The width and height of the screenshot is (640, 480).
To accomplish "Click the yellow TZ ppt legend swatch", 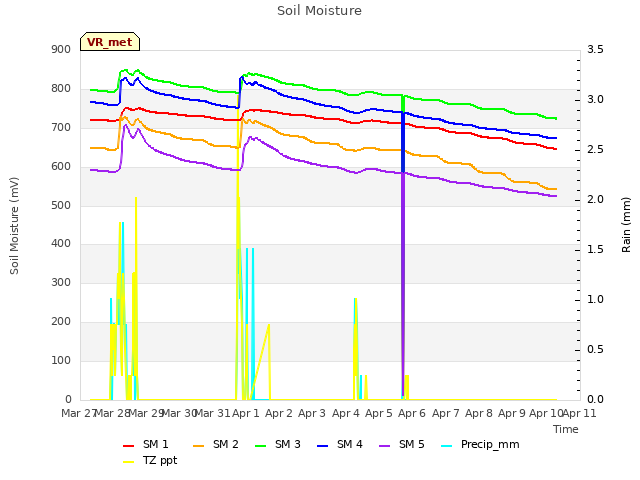I will [129, 462].
